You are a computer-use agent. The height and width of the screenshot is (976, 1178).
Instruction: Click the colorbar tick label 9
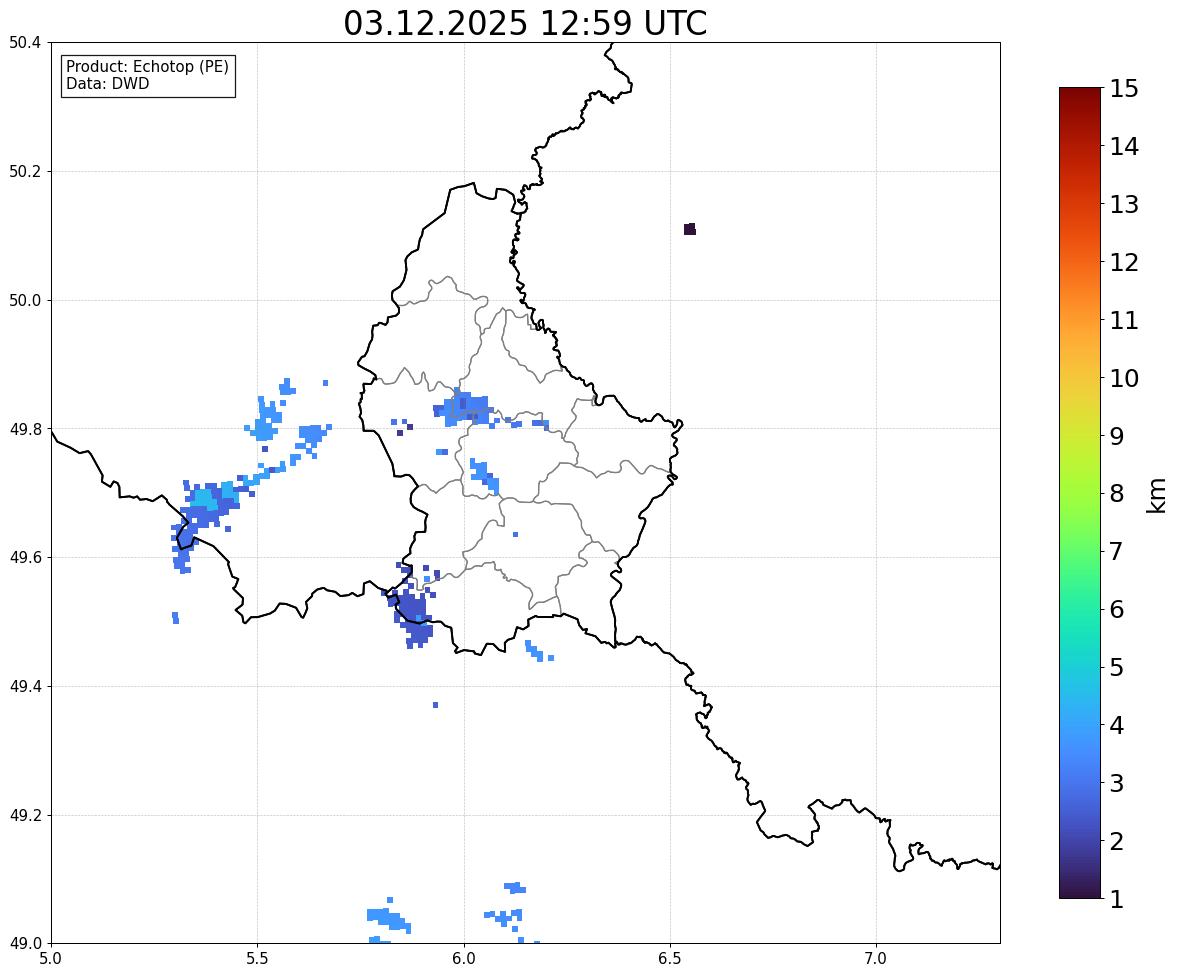coord(1117,436)
